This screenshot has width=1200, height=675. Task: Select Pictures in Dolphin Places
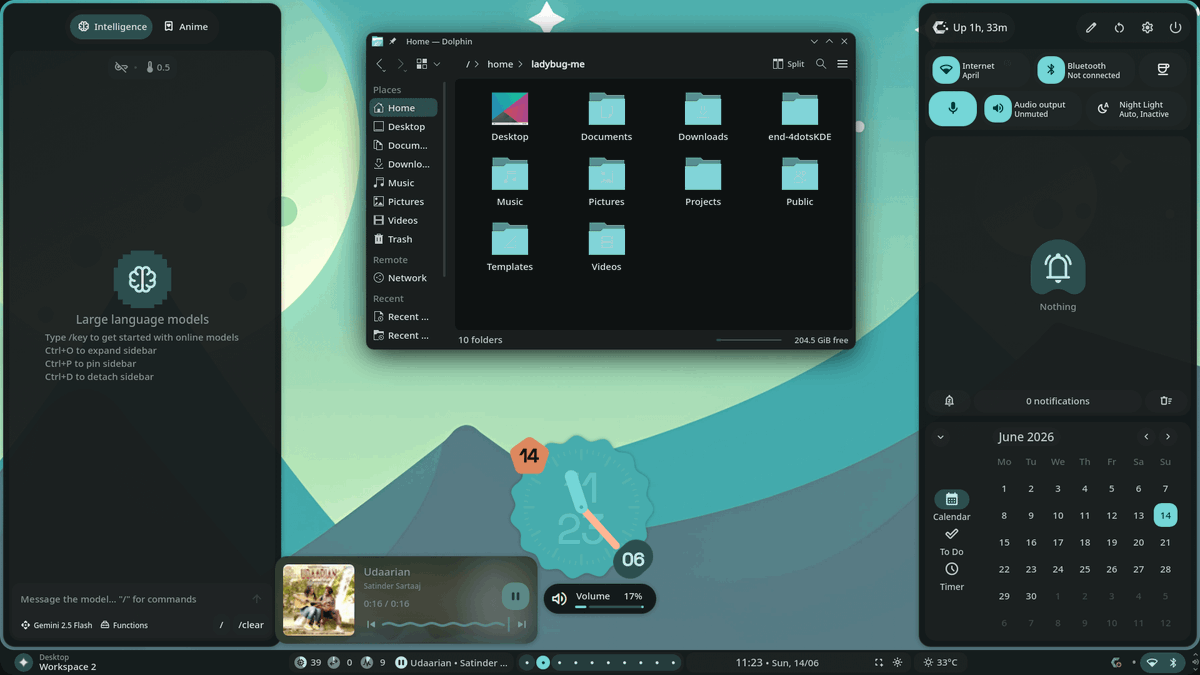(x=403, y=202)
